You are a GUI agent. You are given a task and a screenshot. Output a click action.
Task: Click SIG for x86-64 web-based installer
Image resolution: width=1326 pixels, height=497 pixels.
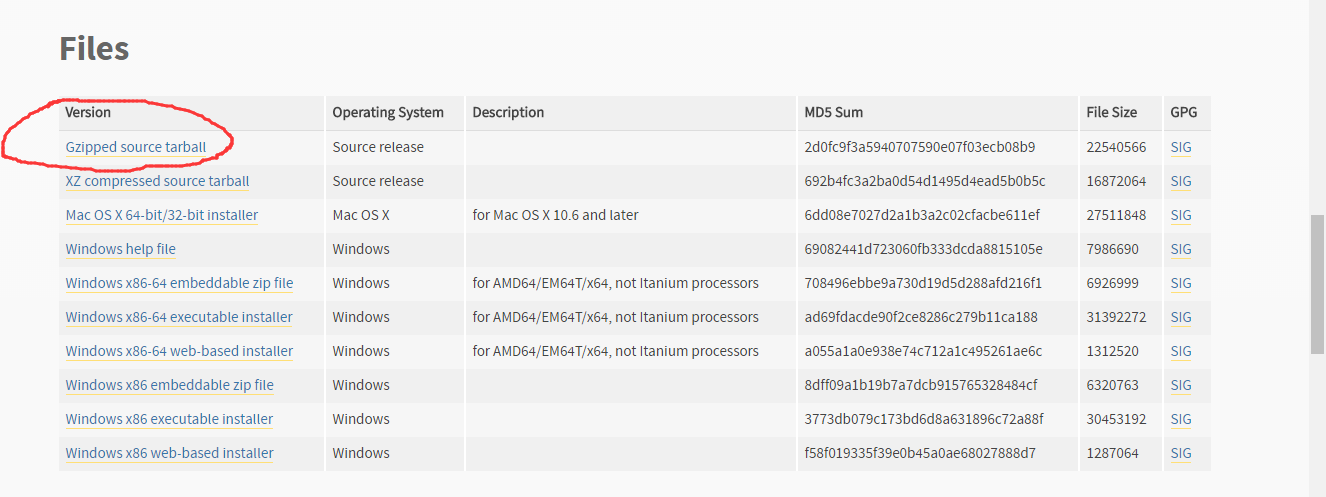[x=1181, y=351]
